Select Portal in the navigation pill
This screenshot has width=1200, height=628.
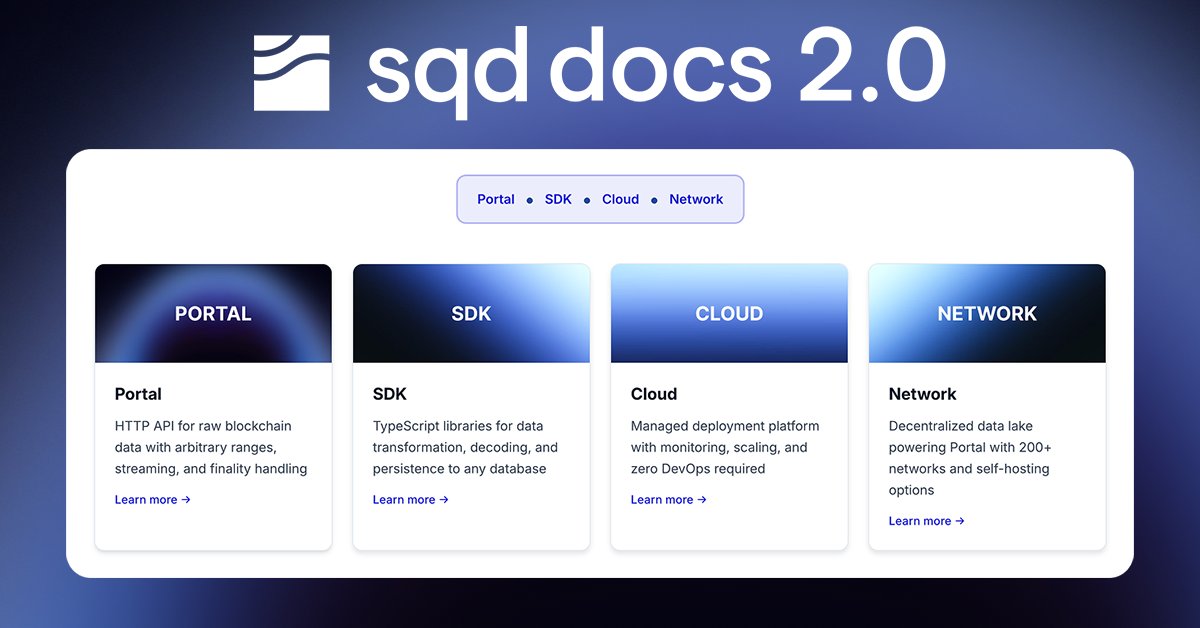(x=496, y=199)
